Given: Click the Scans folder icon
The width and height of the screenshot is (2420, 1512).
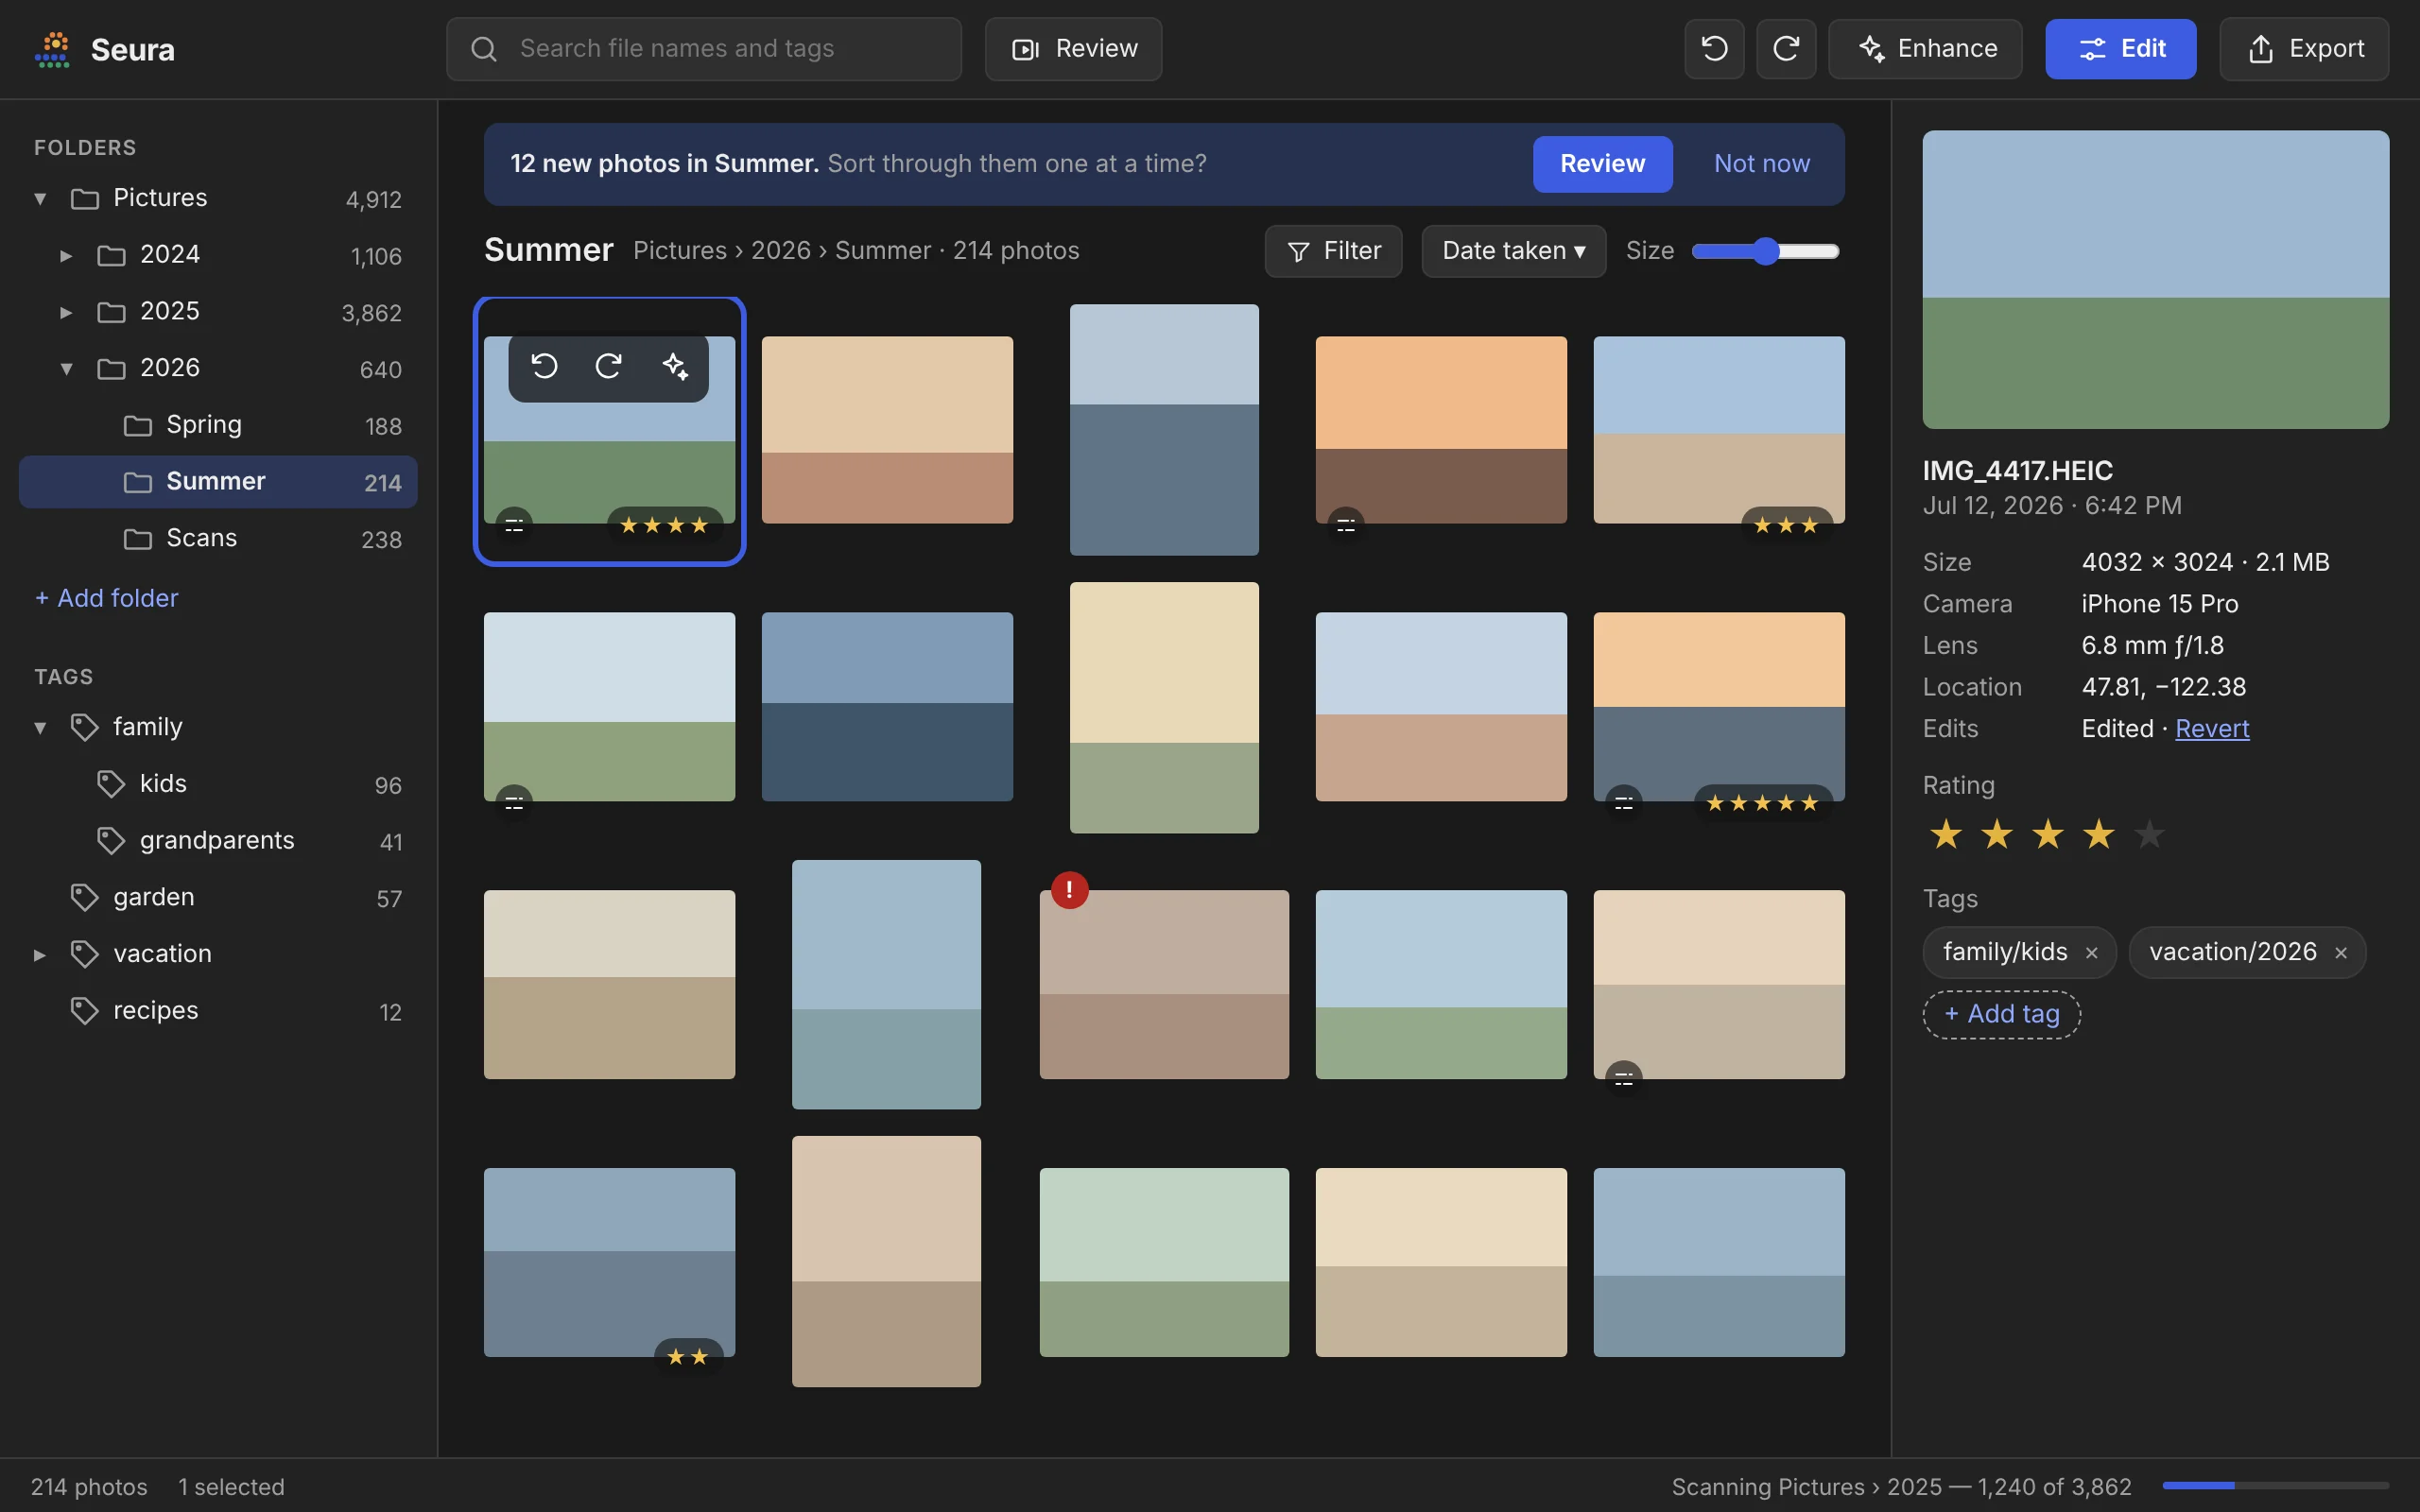Looking at the screenshot, I should (x=137, y=539).
